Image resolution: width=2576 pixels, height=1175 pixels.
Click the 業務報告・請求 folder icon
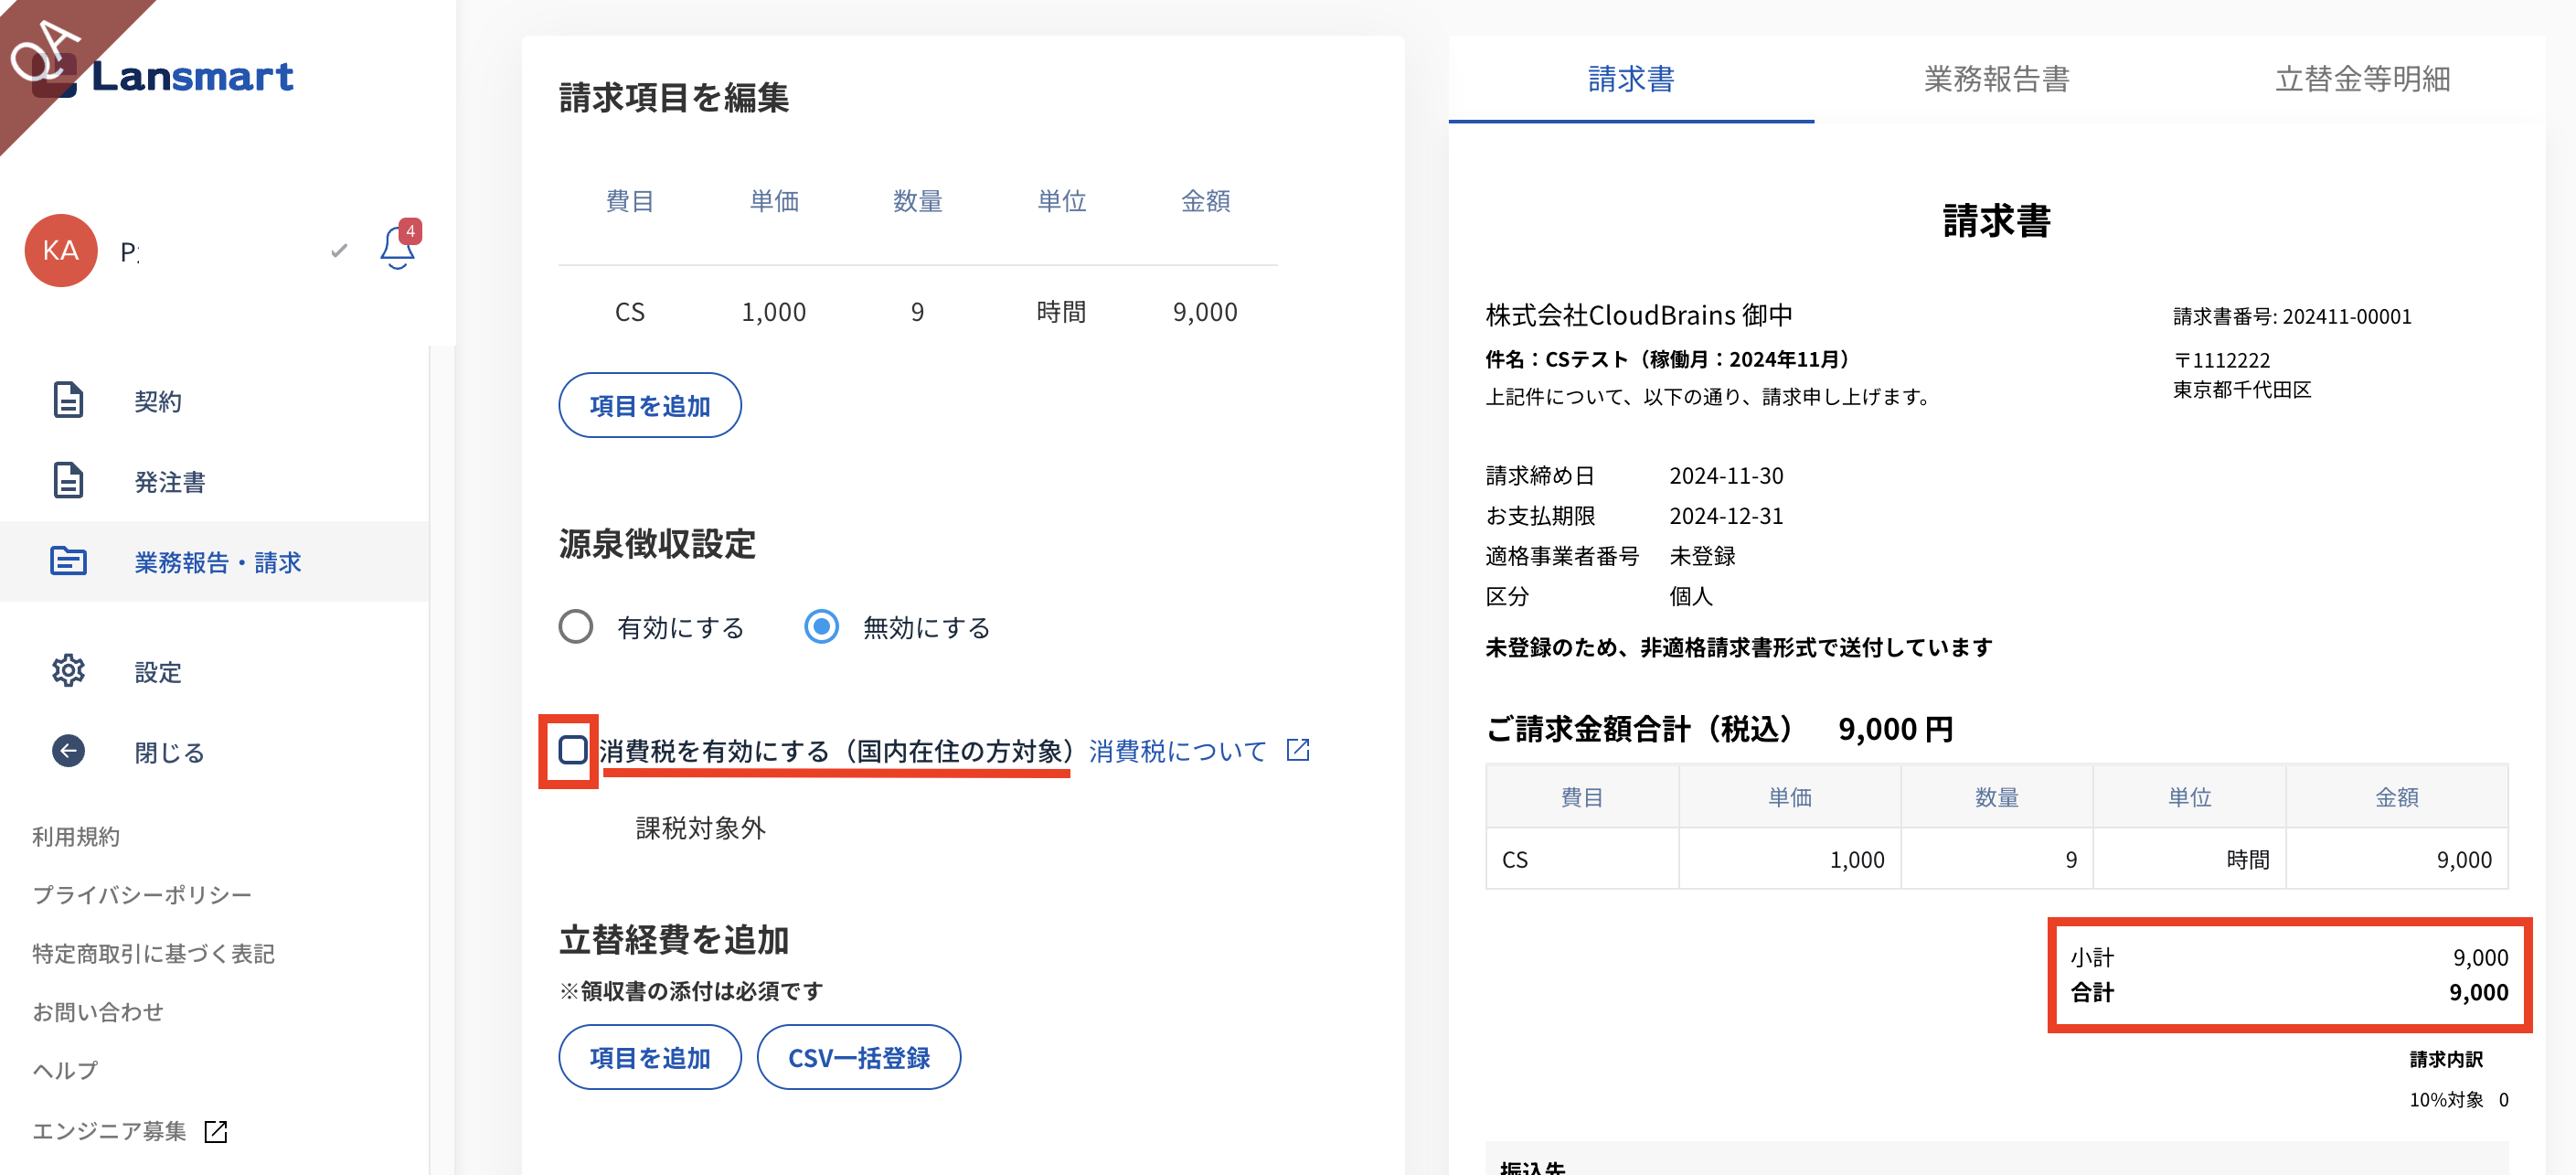click(68, 561)
